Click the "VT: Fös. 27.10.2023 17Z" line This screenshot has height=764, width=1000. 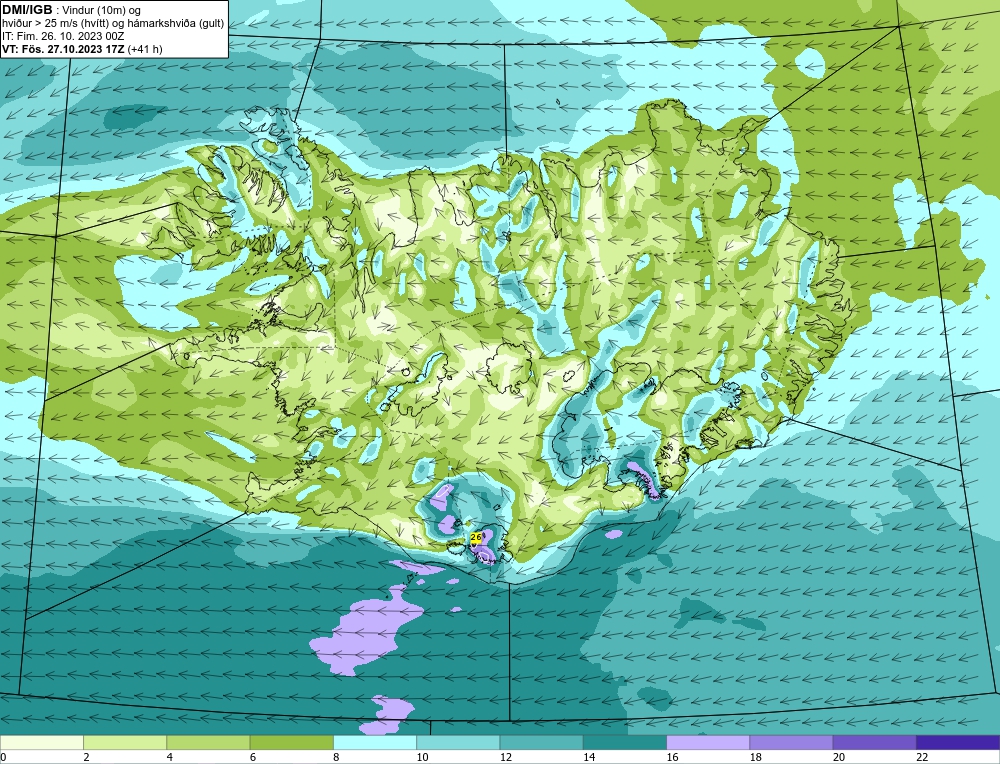click(x=64, y=48)
